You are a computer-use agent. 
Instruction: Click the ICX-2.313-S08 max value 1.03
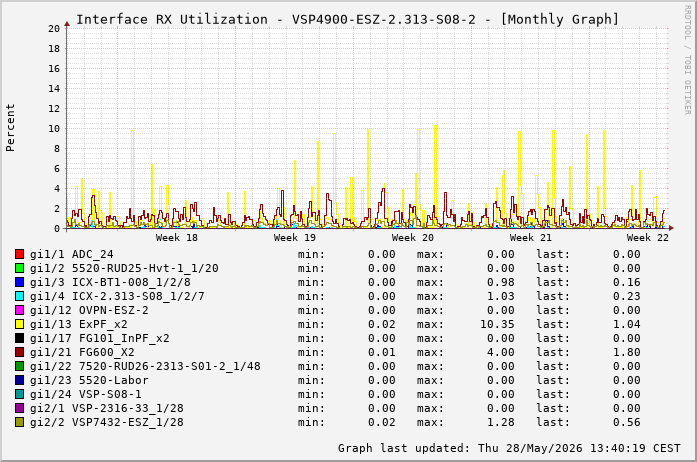[501, 296]
